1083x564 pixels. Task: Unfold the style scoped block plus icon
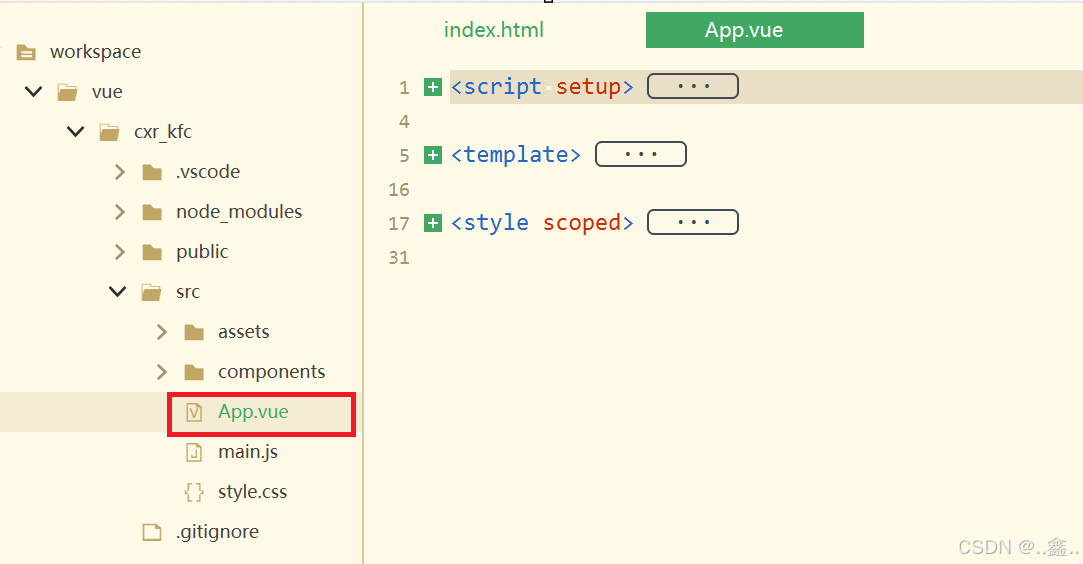433,223
